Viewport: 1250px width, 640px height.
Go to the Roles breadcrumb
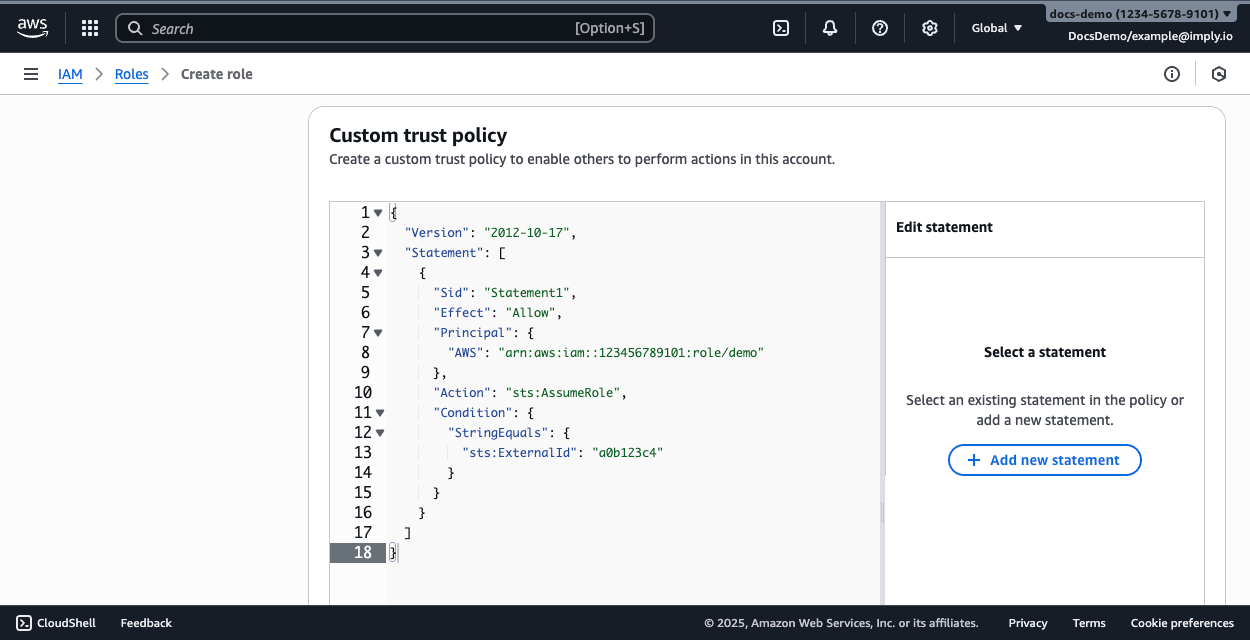131,74
